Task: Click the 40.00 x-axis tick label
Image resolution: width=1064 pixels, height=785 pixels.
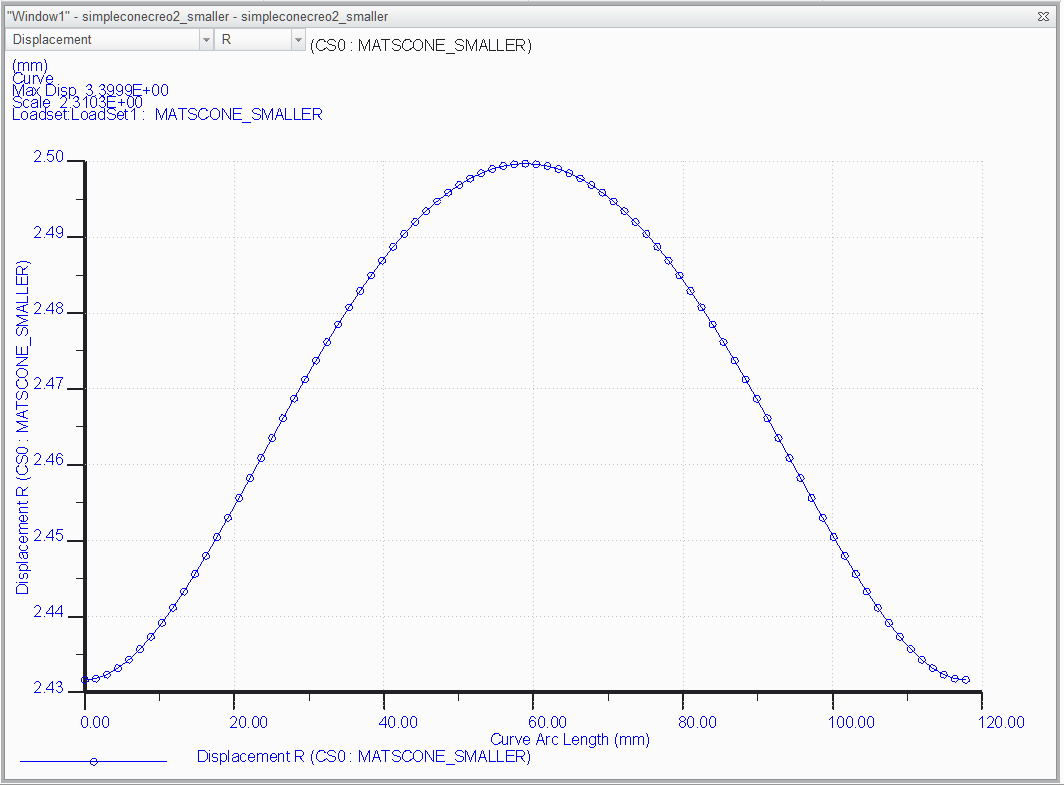Action: click(x=398, y=723)
